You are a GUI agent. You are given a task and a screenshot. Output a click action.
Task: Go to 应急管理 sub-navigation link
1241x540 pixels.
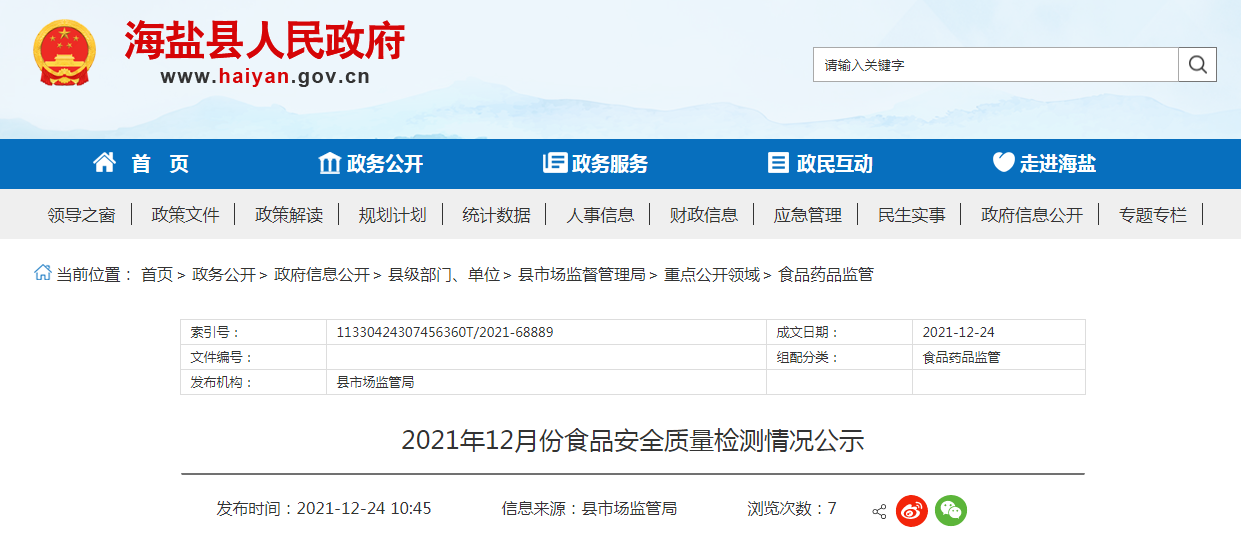pyautogui.click(x=808, y=215)
